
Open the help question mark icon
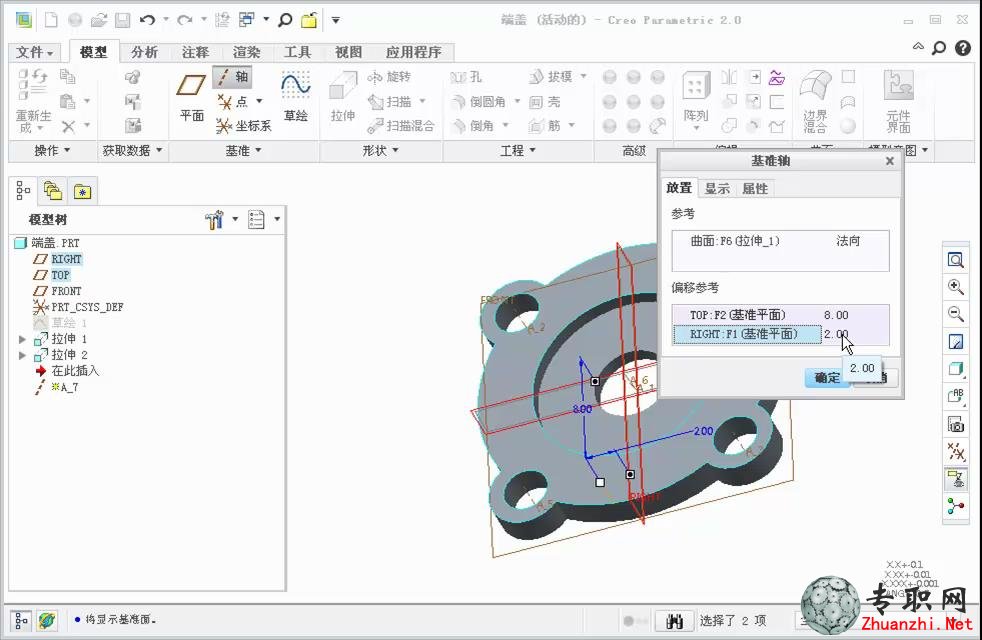point(963,48)
